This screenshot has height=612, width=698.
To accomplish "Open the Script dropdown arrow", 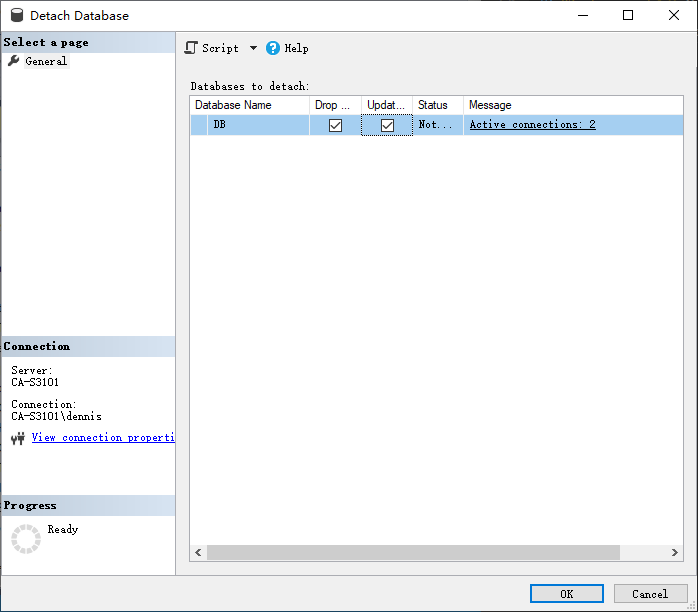I will coord(253,48).
